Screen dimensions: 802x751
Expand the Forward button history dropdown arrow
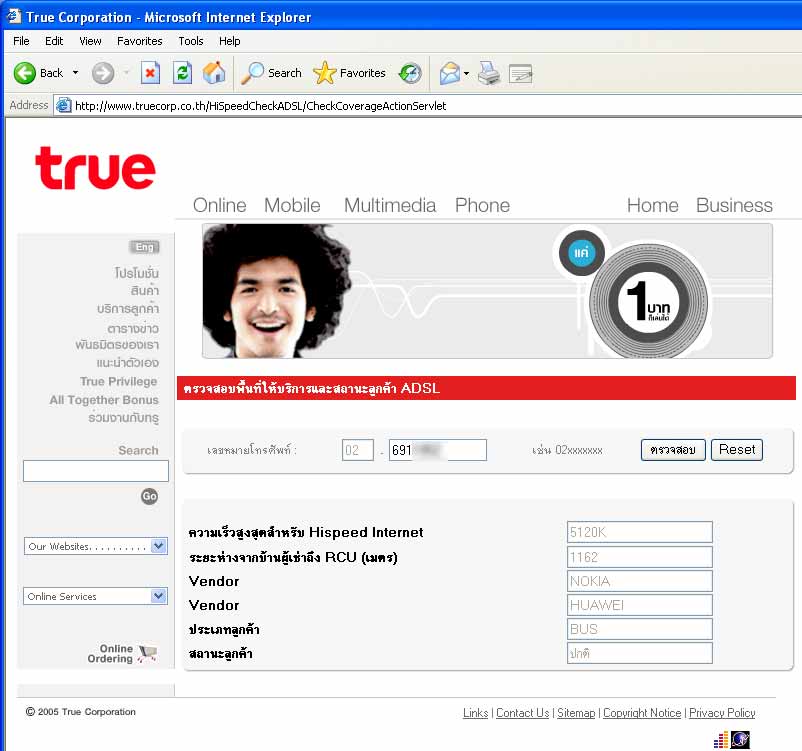[126, 73]
